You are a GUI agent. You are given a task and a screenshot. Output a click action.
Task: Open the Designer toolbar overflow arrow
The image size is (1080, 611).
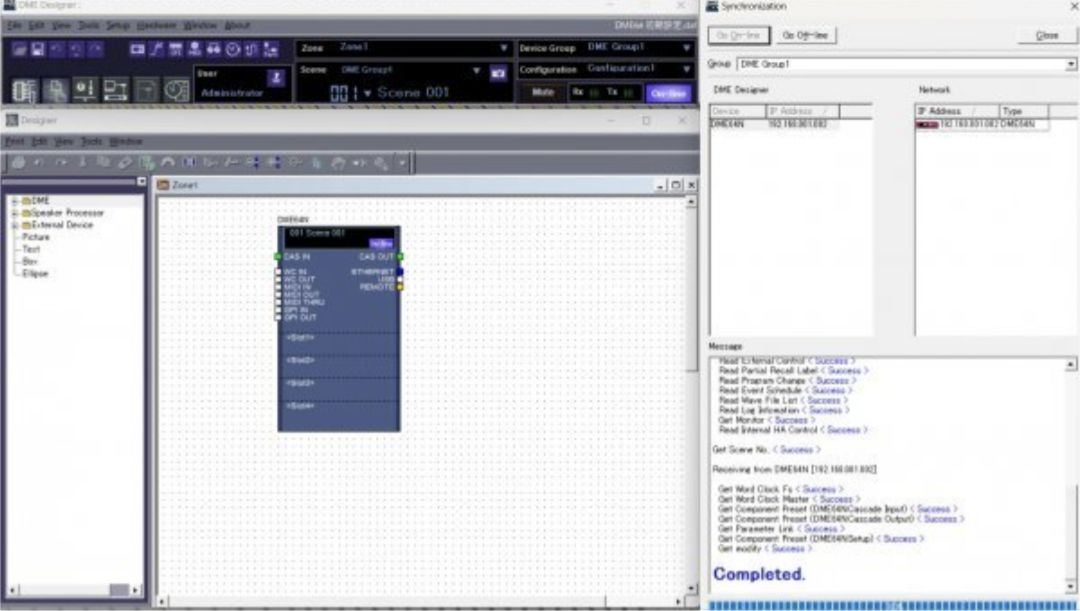pyautogui.click(x=402, y=163)
